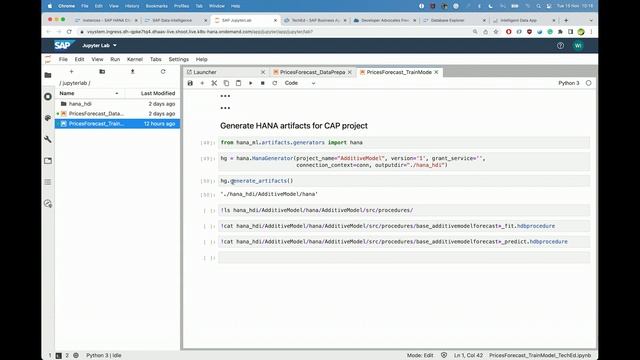Image resolution: width=640 pixels, height=360 pixels.
Task: Save the notebook with the disk icon
Action: (190, 83)
